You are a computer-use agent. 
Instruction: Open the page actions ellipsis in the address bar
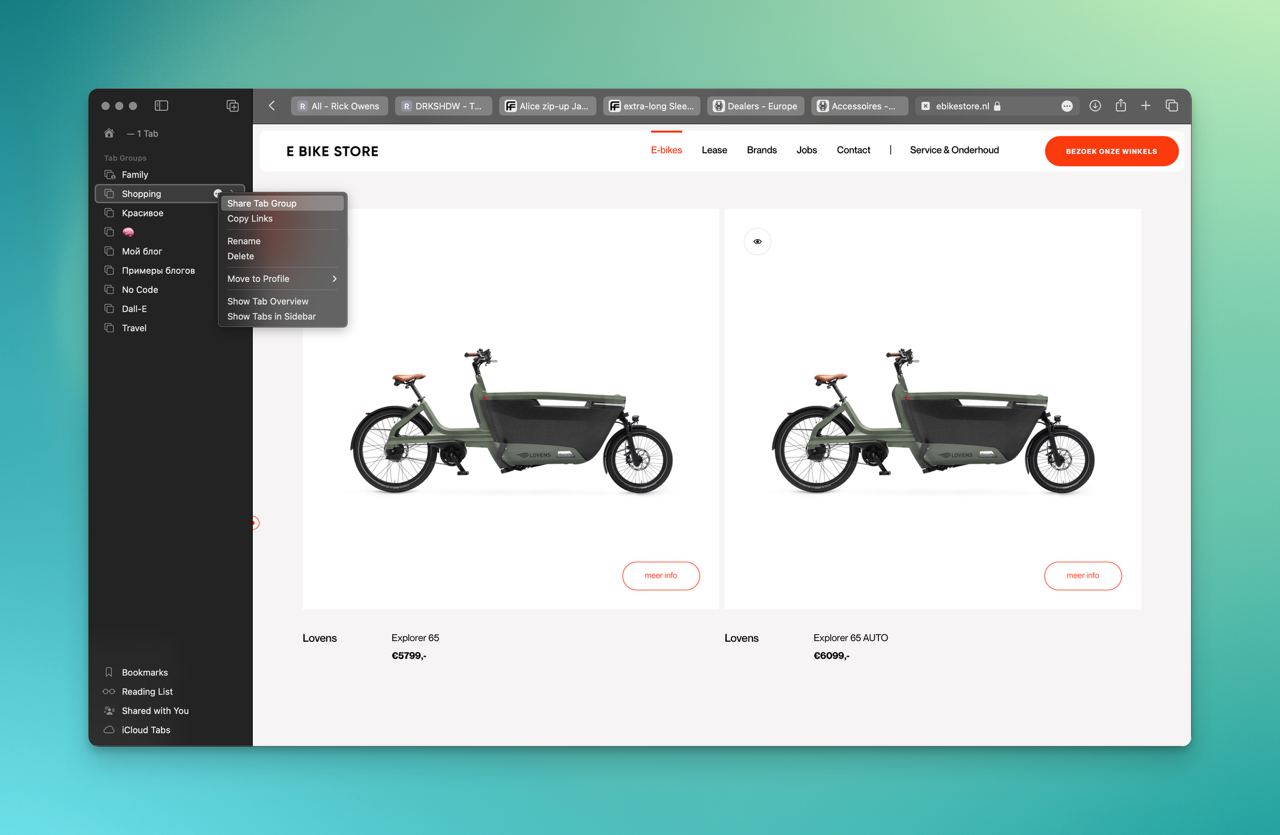pyautogui.click(x=1067, y=106)
